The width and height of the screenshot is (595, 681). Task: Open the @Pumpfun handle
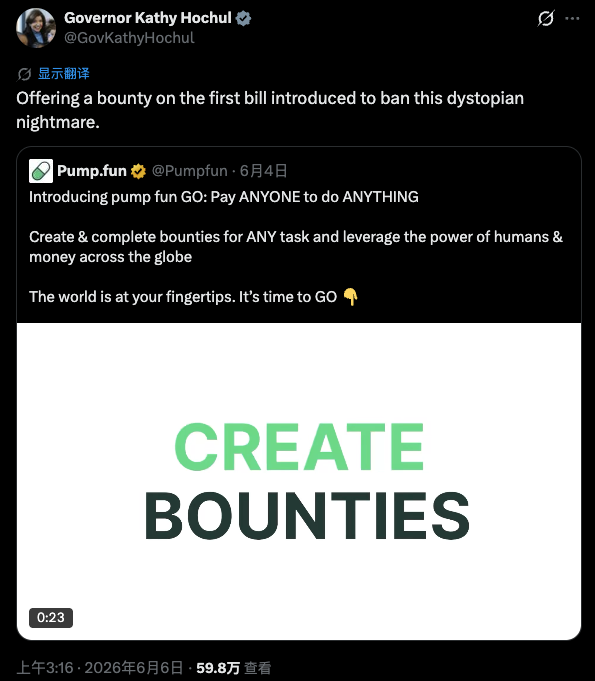coord(189,171)
